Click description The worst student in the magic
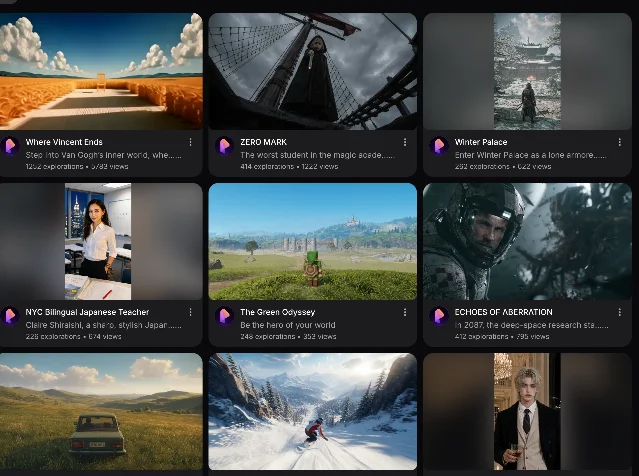The width and height of the screenshot is (639, 476). tap(317, 155)
